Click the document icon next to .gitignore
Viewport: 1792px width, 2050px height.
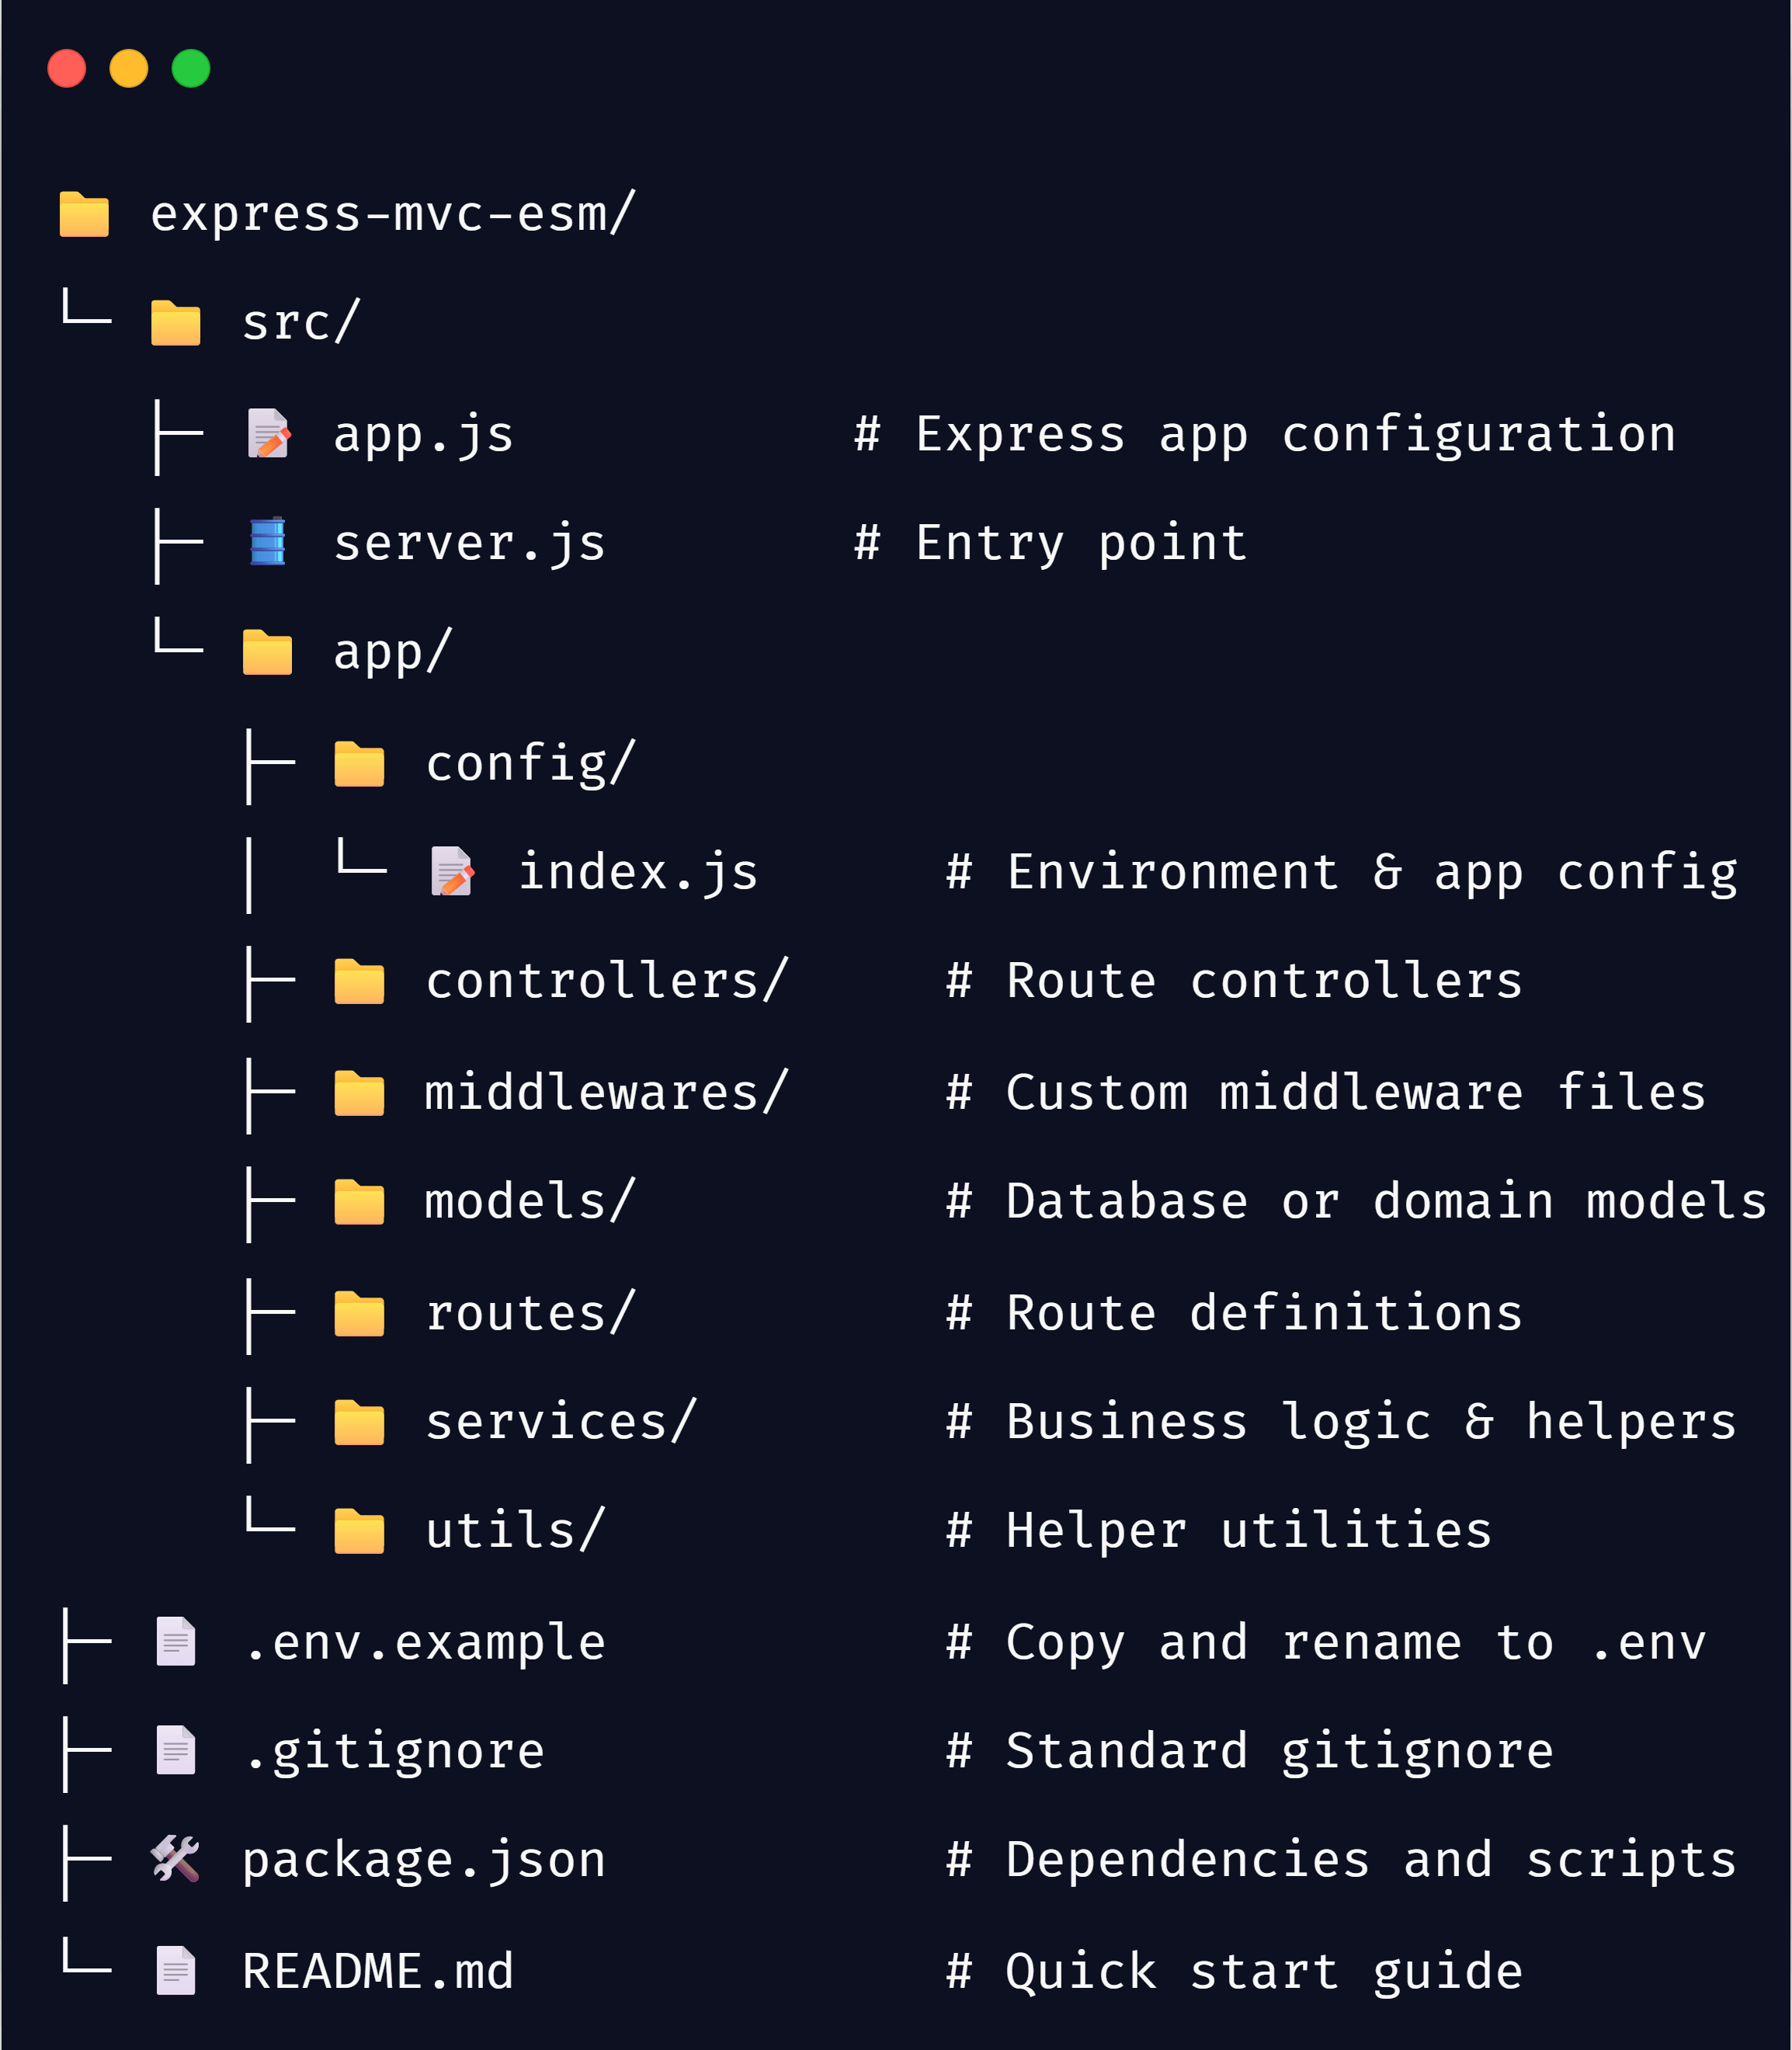coord(176,1750)
